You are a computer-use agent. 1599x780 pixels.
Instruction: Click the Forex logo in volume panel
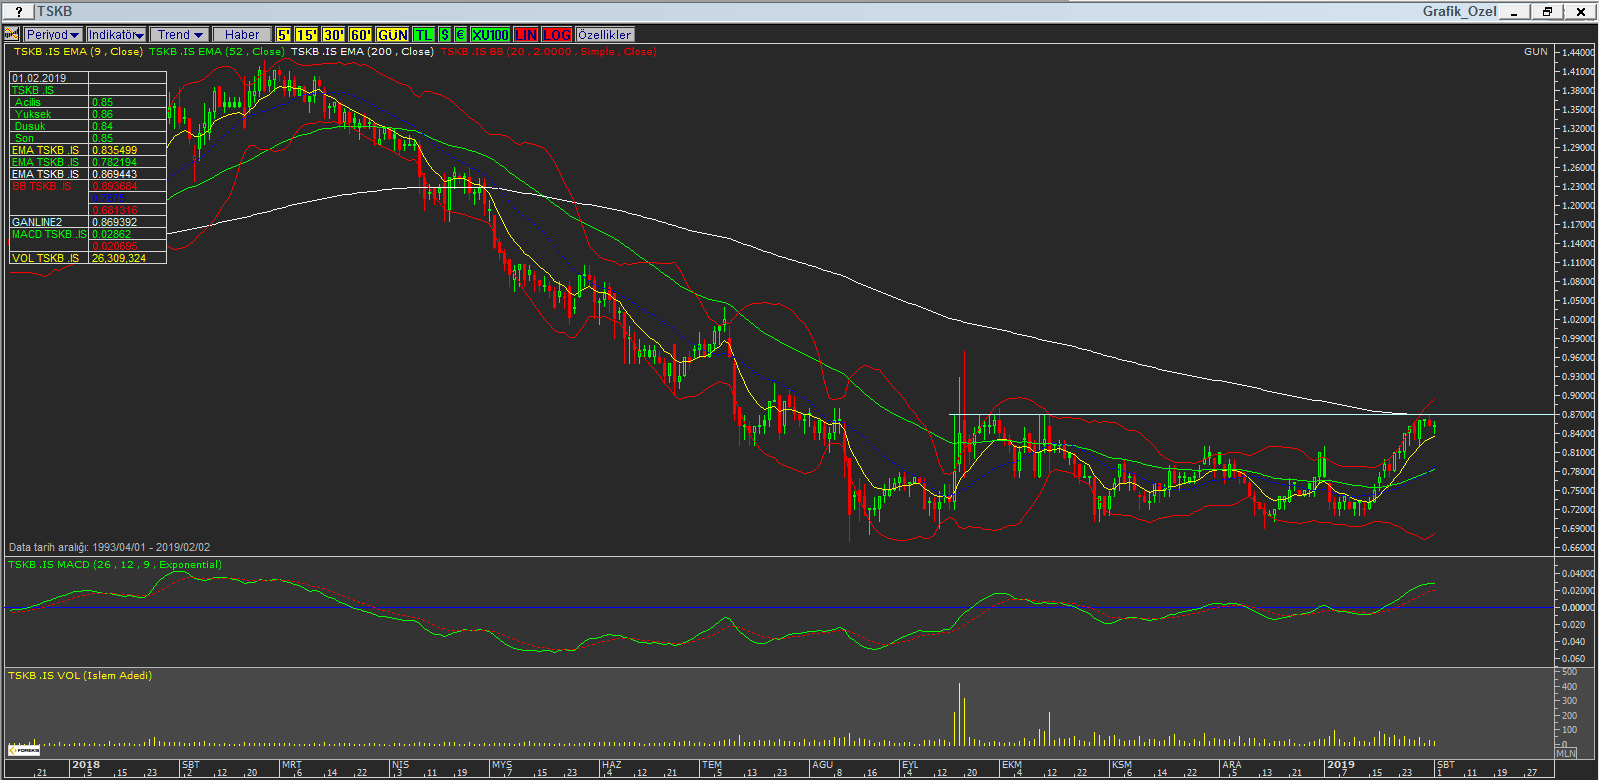click(x=23, y=749)
